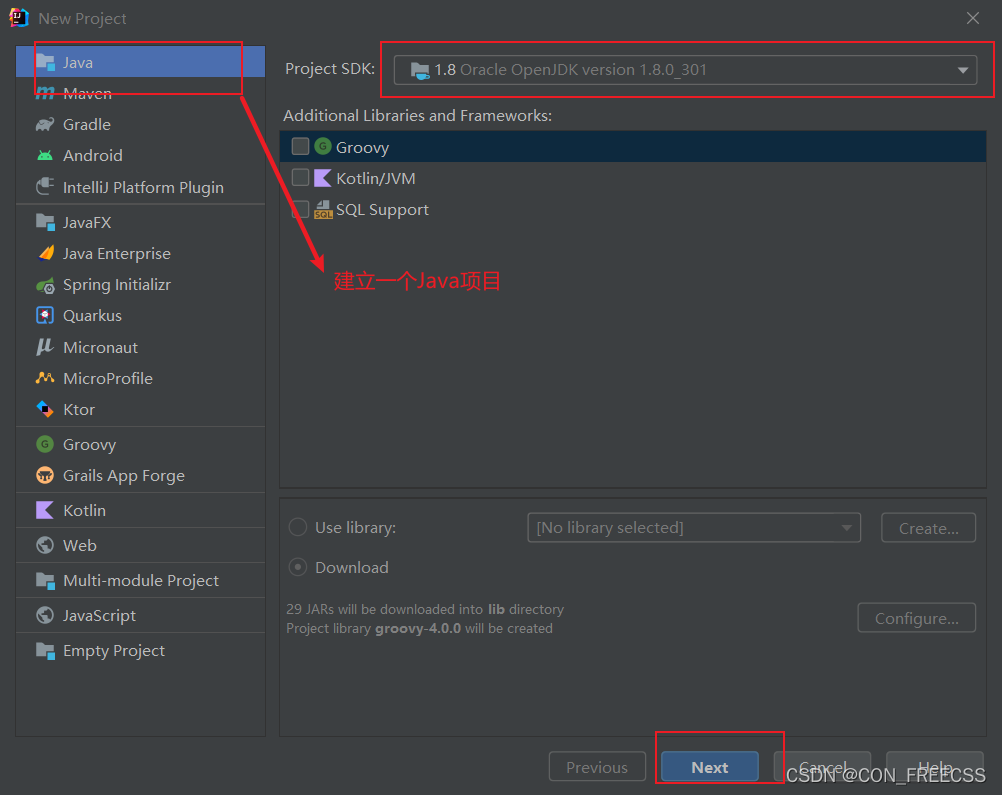Click the Grails App Forge label
This screenshot has width=1002, height=795.
124,475
